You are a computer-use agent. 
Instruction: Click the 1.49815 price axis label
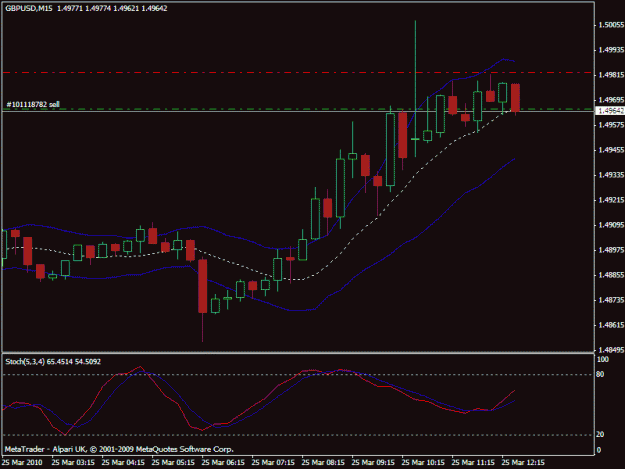pos(611,75)
